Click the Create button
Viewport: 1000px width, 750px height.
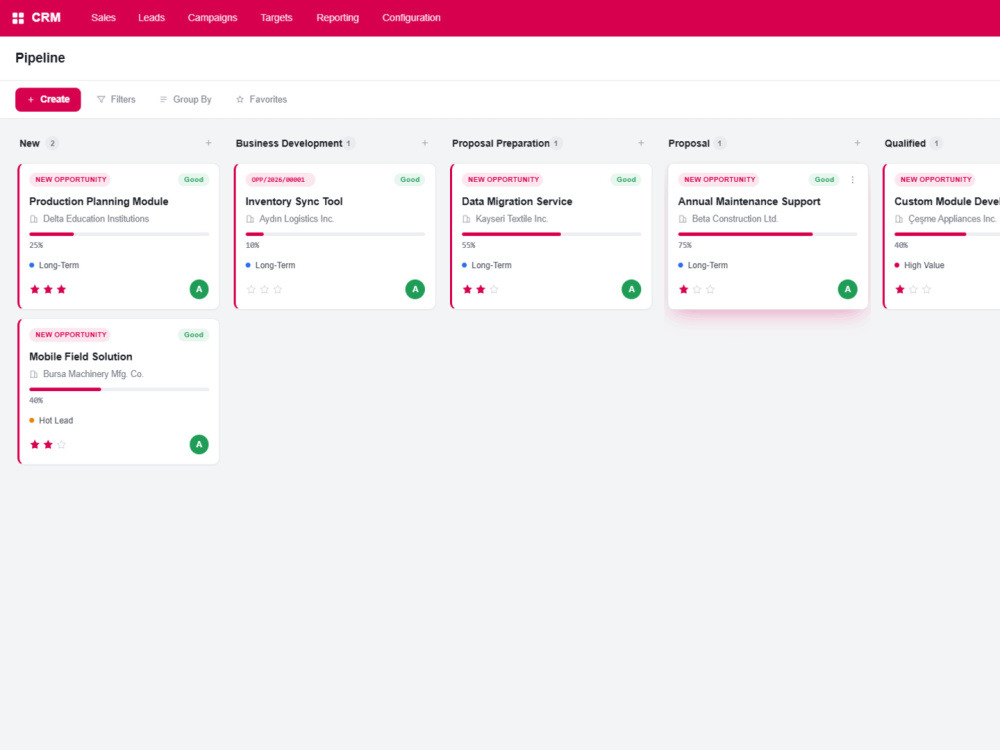coord(48,99)
